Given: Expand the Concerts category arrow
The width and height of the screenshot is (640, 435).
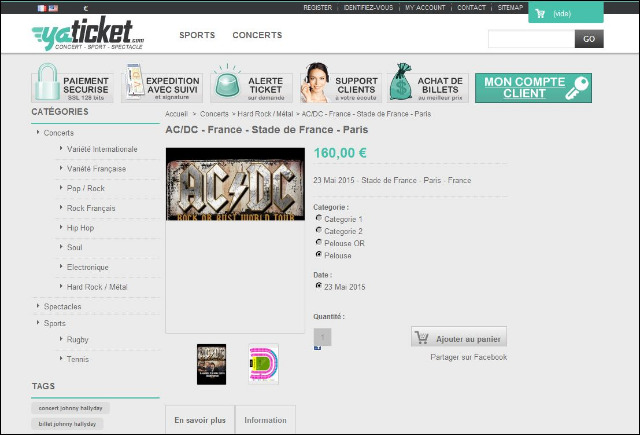Looking at the screenshot, I should click(38, 132).
